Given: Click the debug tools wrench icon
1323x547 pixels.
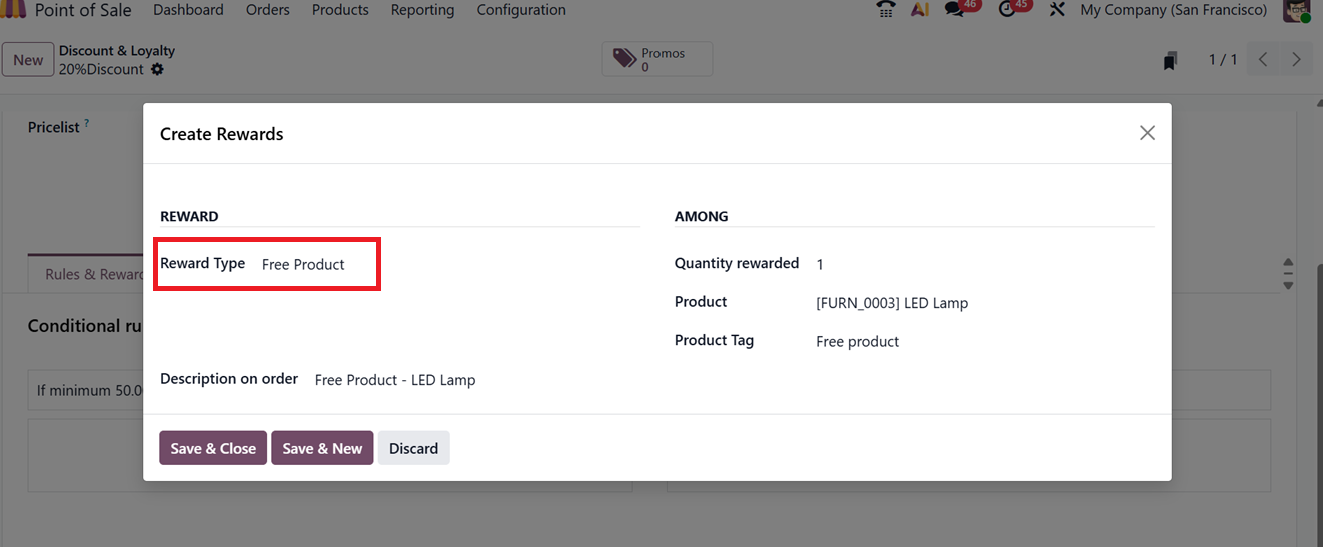Looking at the screenshot, I should [1057, 10].
